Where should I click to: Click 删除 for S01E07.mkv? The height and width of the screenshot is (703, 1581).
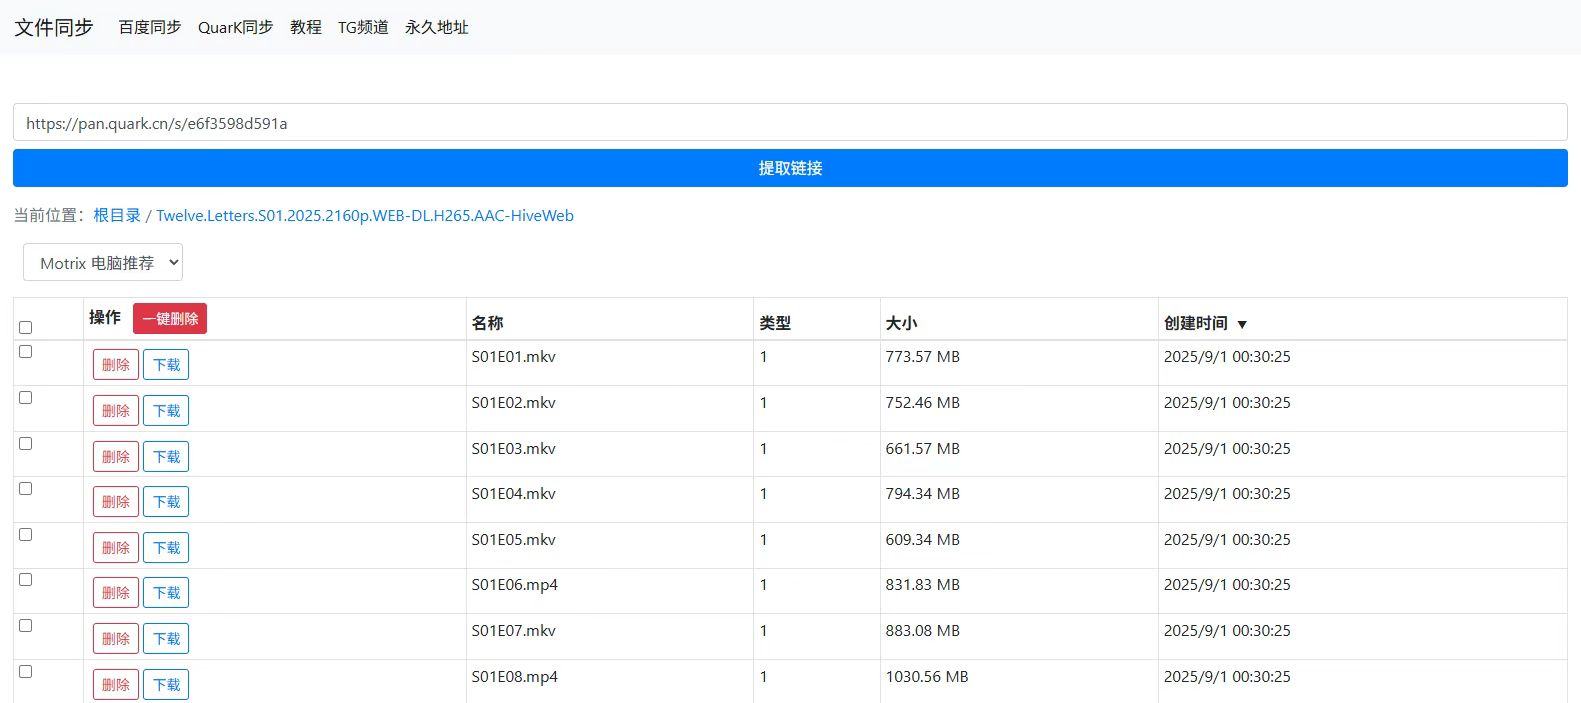point(116,639)
